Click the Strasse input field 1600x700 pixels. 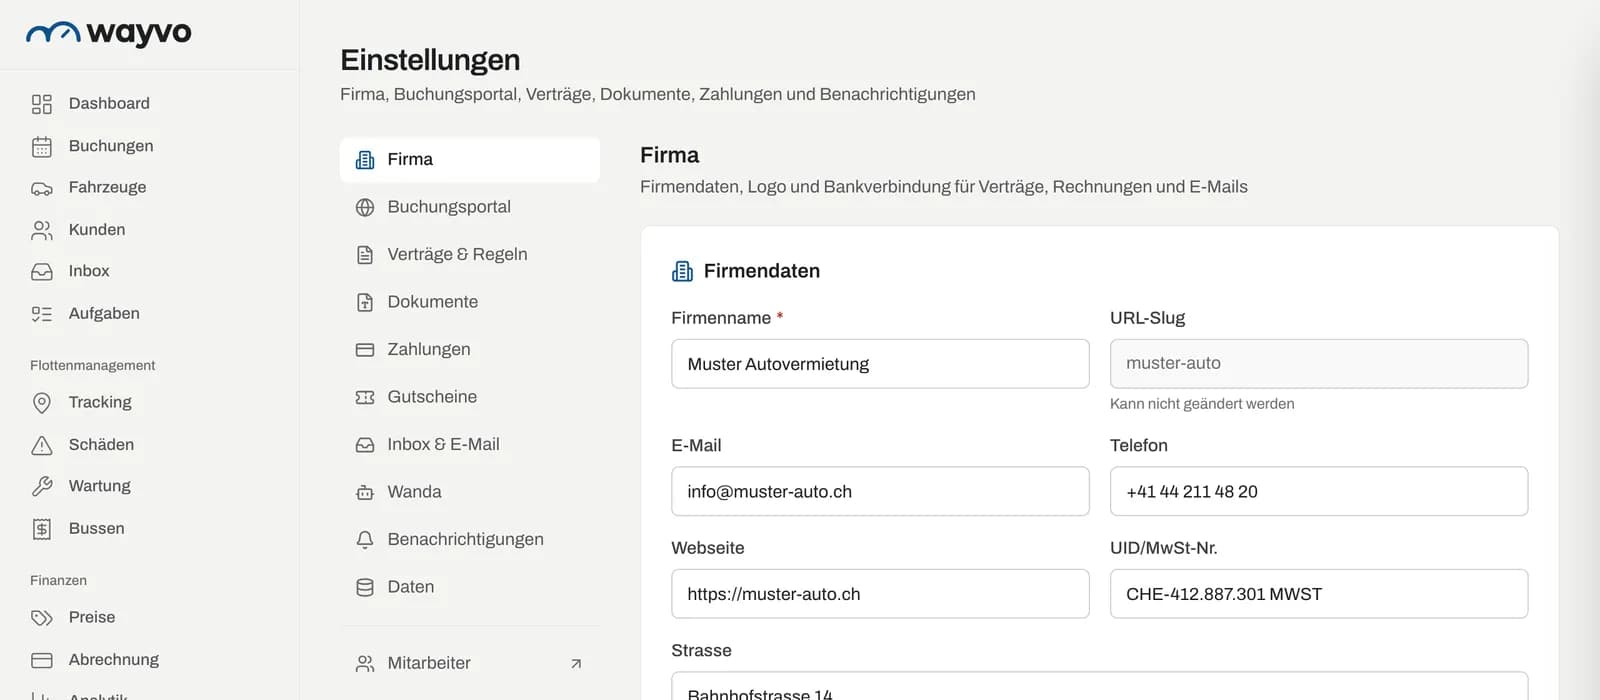point(1100,686)
